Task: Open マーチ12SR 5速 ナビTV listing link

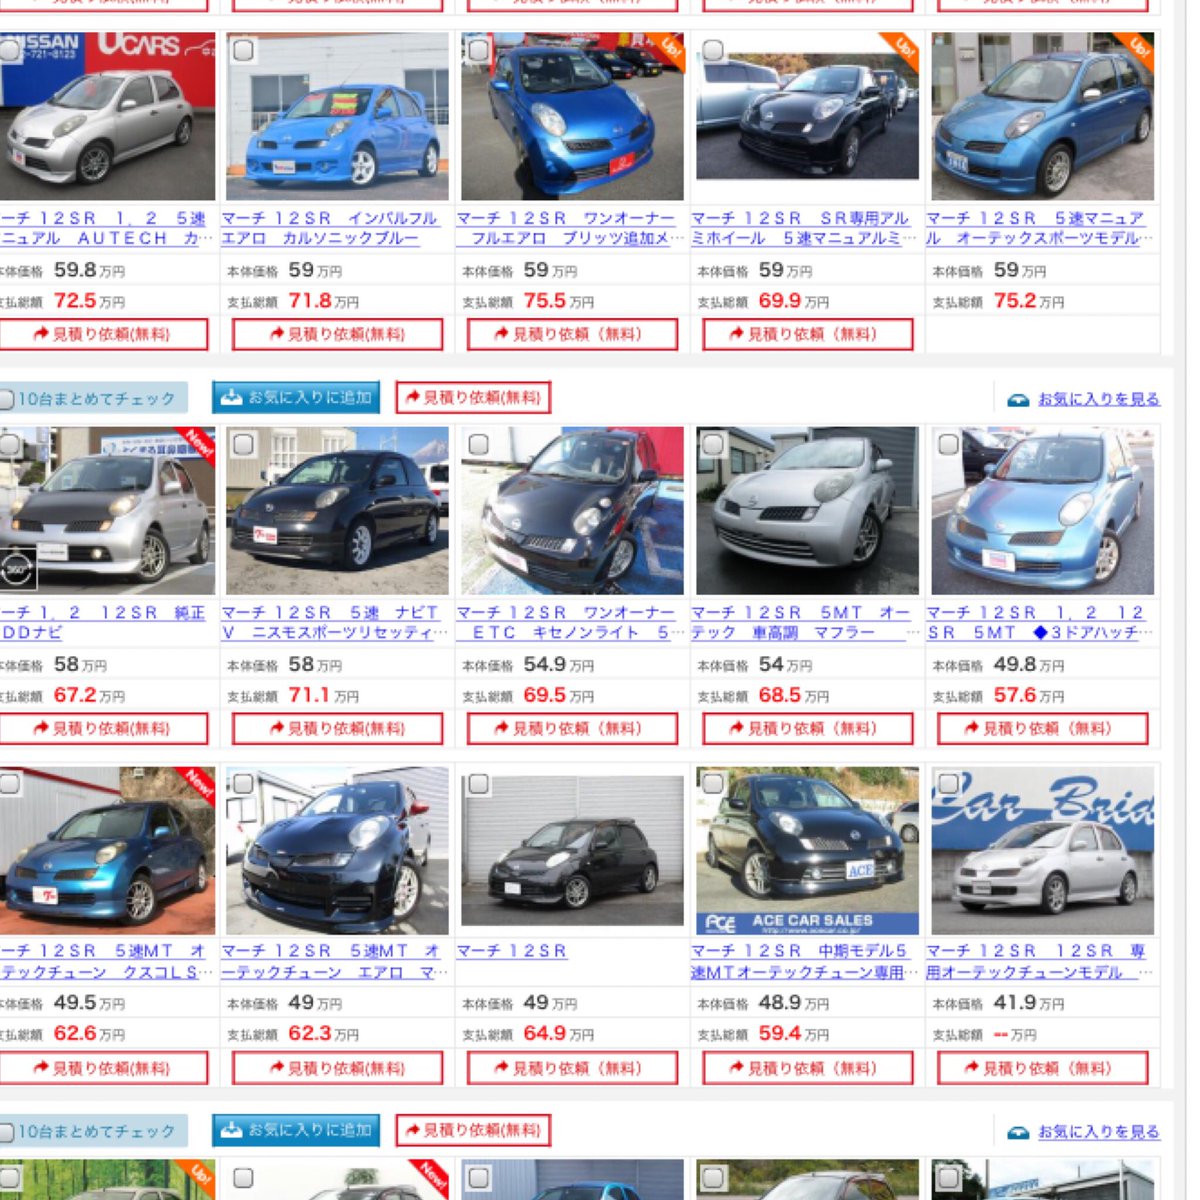Action: pyautogui.click(x=333, y=622)
